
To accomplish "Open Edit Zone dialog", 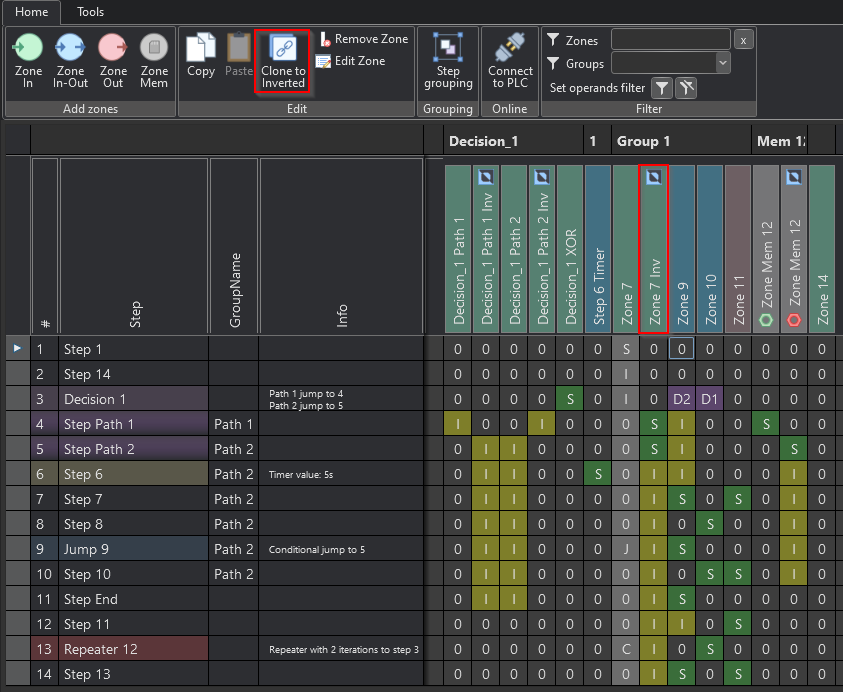I will 351,61.
